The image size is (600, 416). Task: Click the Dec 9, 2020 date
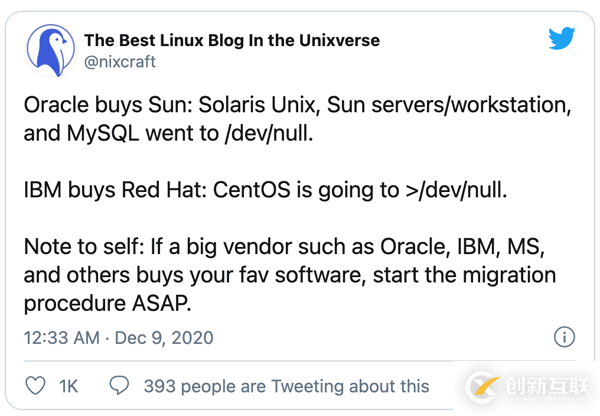pyautogui.click(x=163, y=338)
